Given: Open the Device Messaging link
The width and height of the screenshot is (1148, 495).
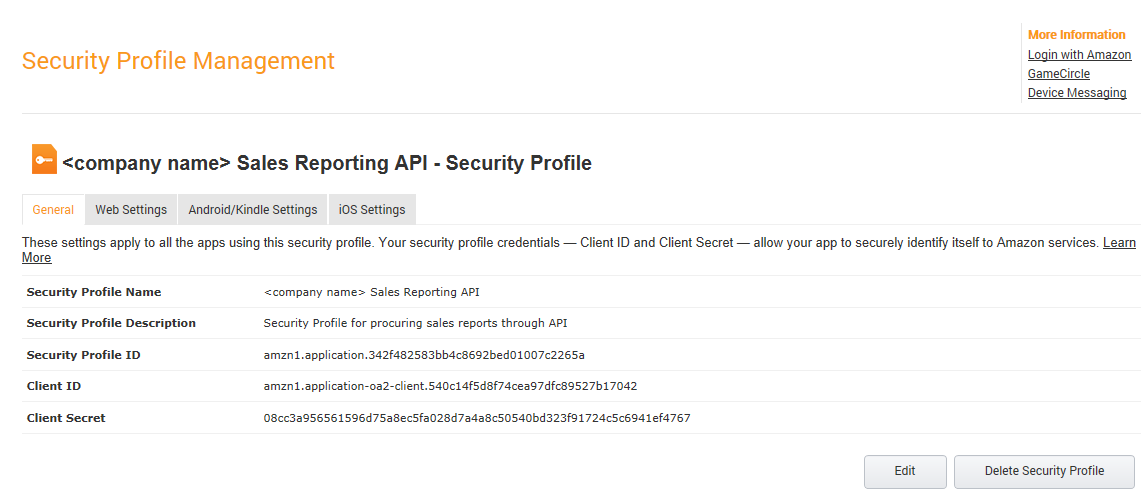Looking at the screenshot, I should (1076, 93).
